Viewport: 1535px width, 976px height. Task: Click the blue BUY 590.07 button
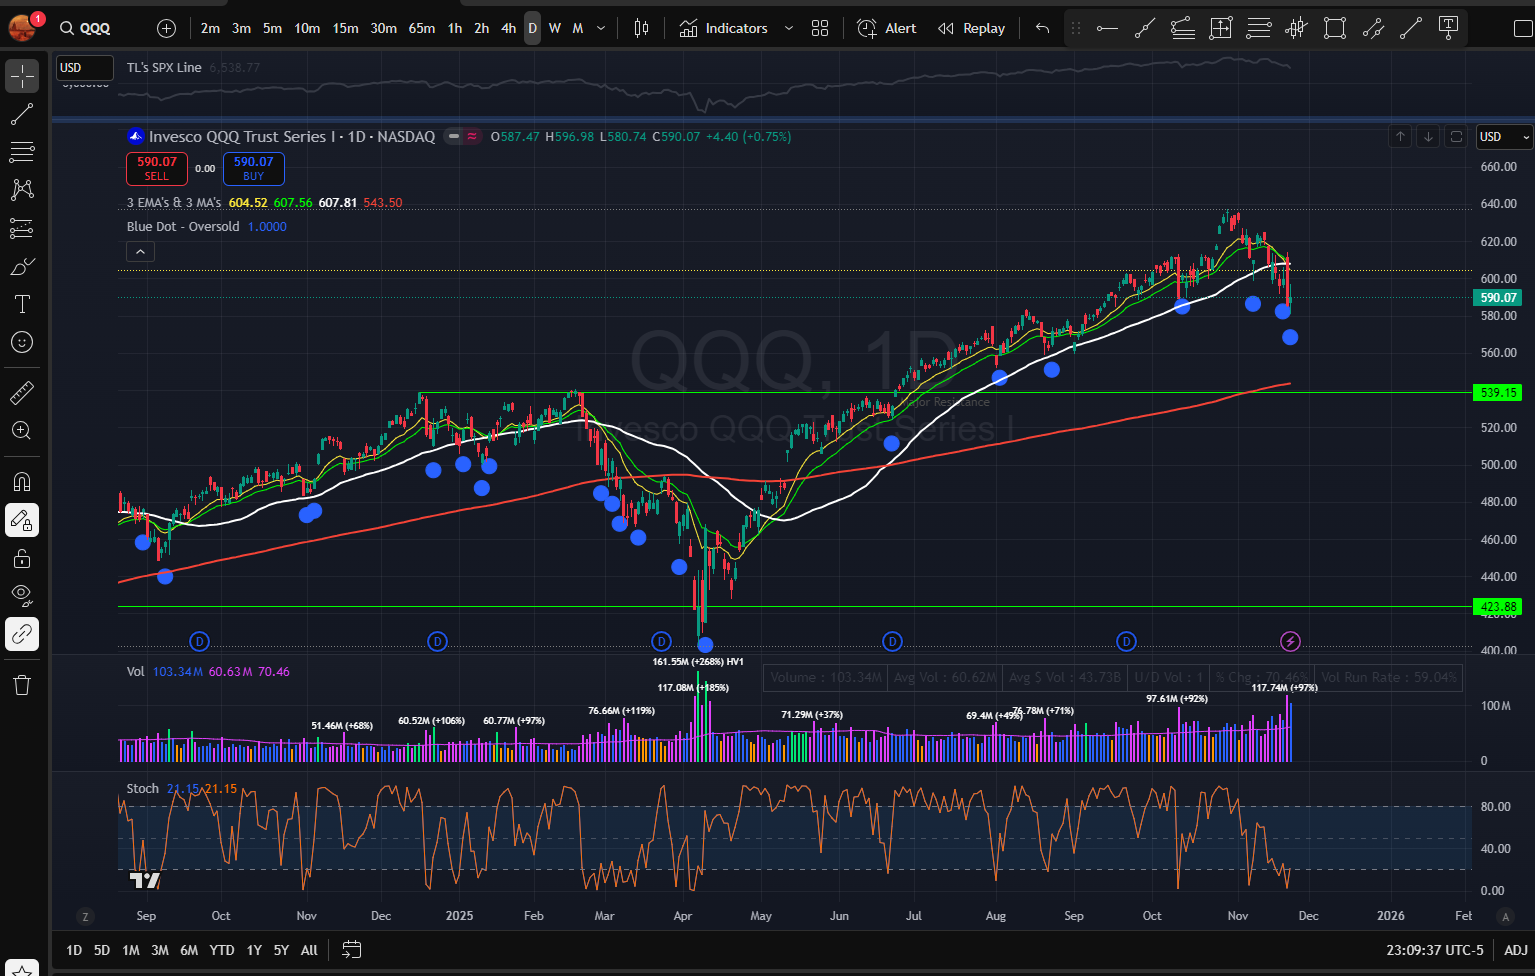click(x=254, y=168)
